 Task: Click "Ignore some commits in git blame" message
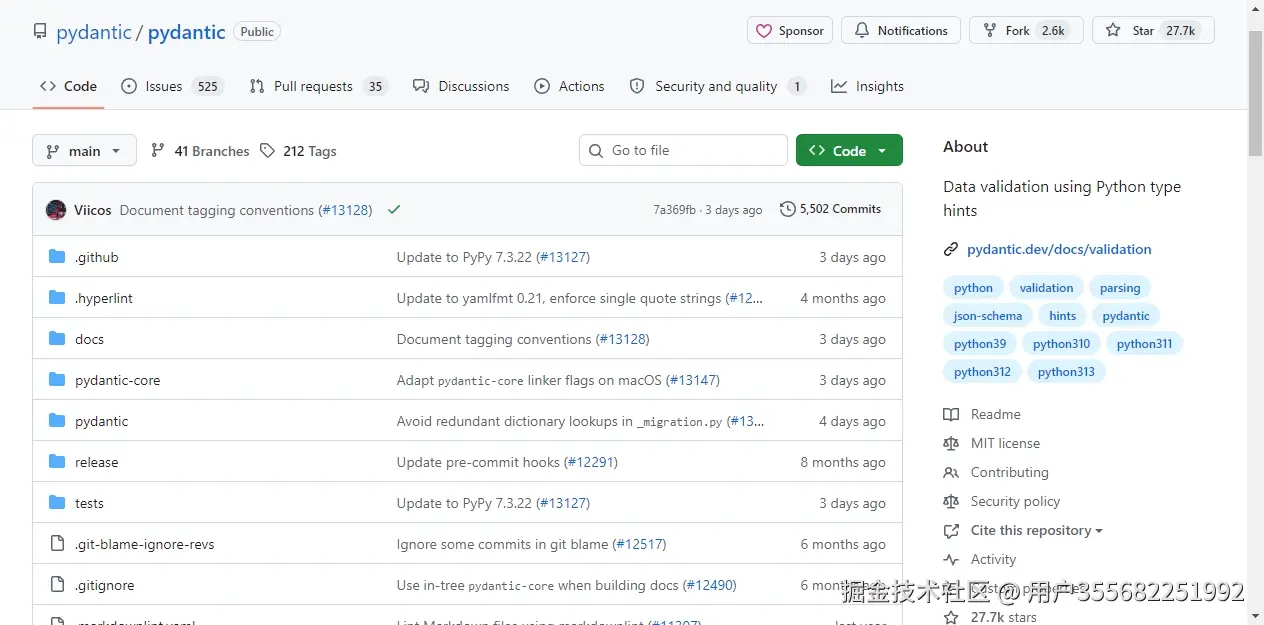502,544
